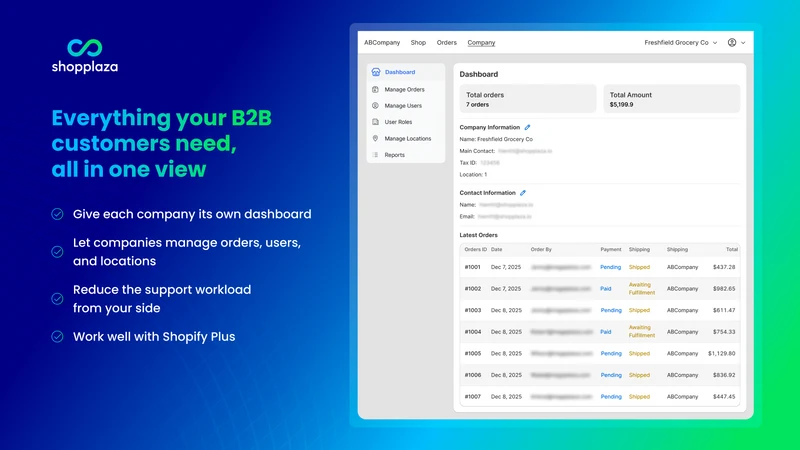
Task: Click checkmark icon beside Shopify Plus bullet
Action: pyautogui.click(x=57, y=336)
